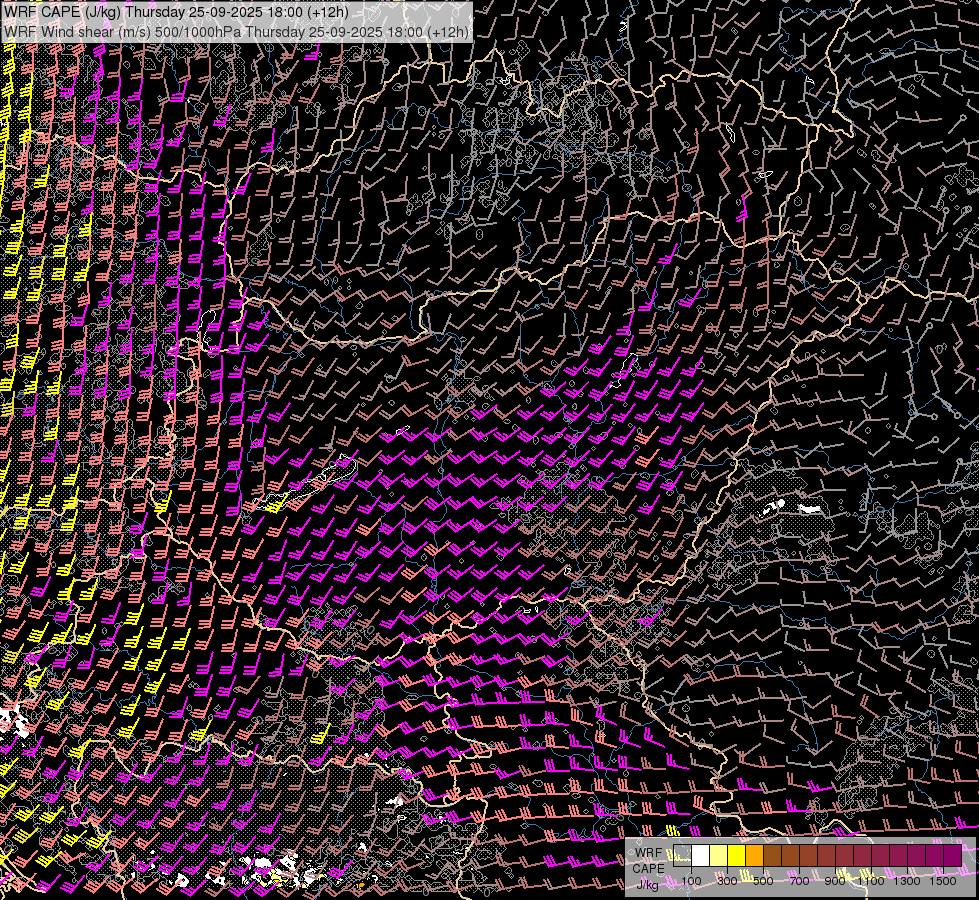Screen dimensions: 979x900
Task: Click the 1500 label on CAPE scale
Action: [943, 880]
